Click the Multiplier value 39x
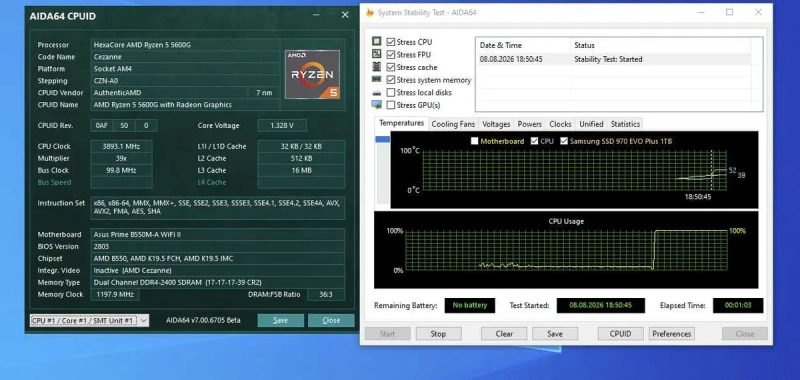Screen dimensions: 800x380 point(121,158)
